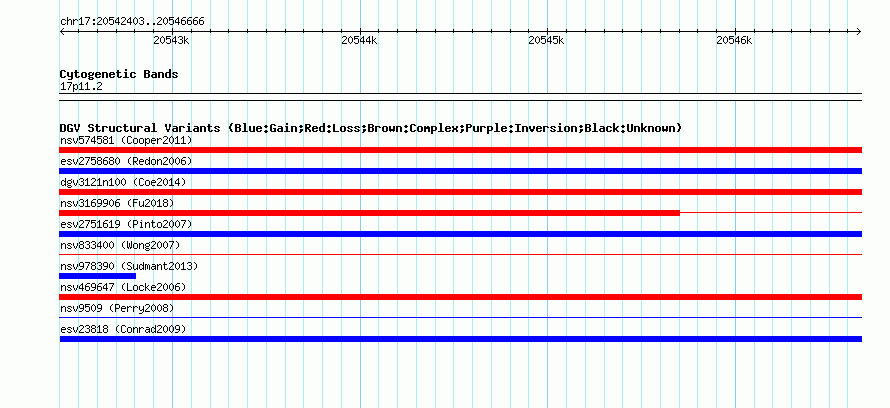Click the nsv469647 (Locke2006) red bar
This screenshot has height=408, width=890.
pyautogui.click(x=460, y=297)
